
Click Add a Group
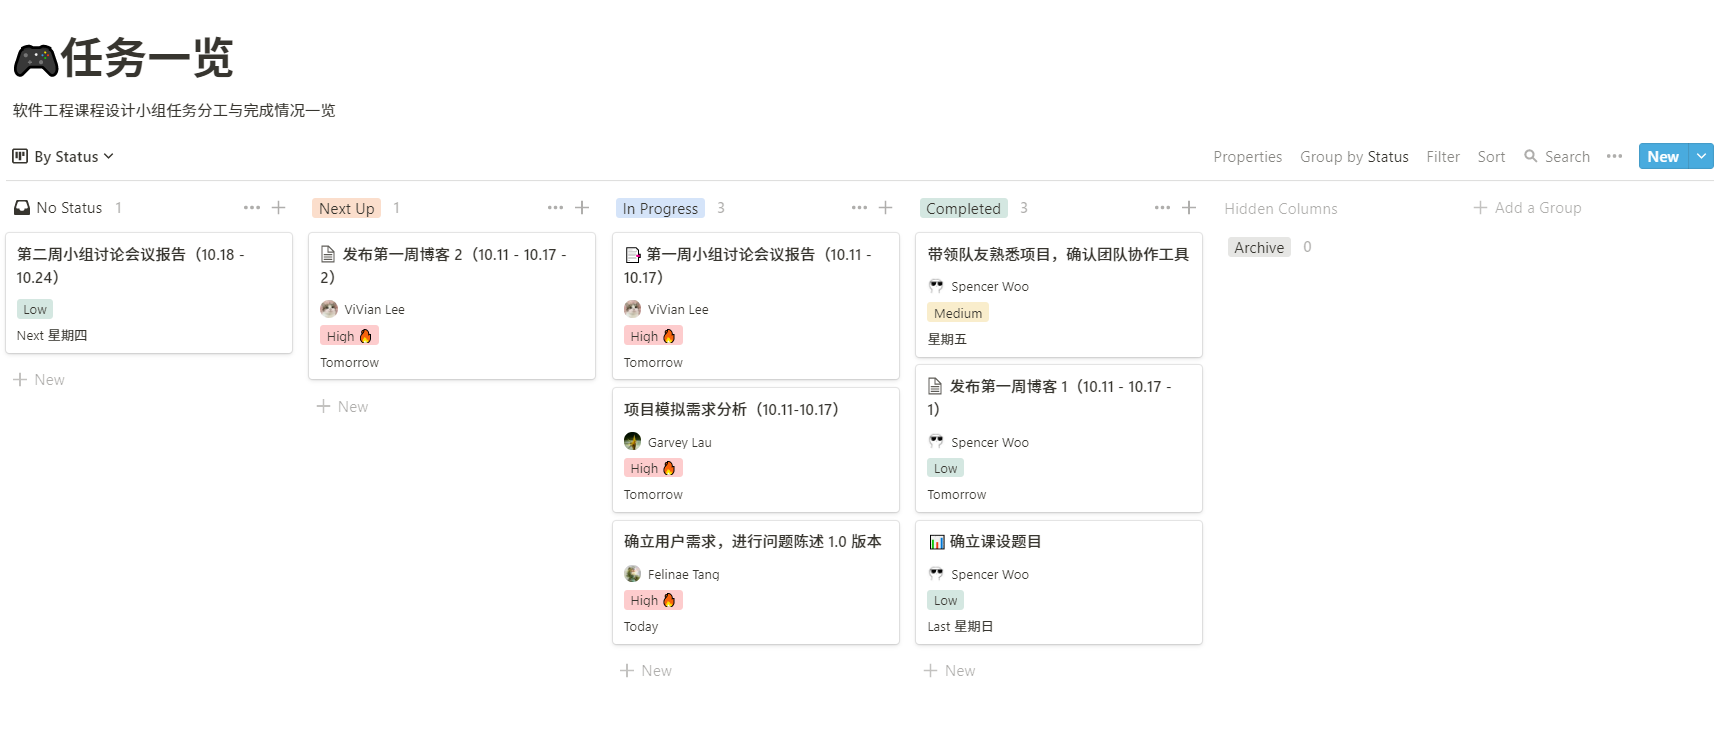(1527, 208)
